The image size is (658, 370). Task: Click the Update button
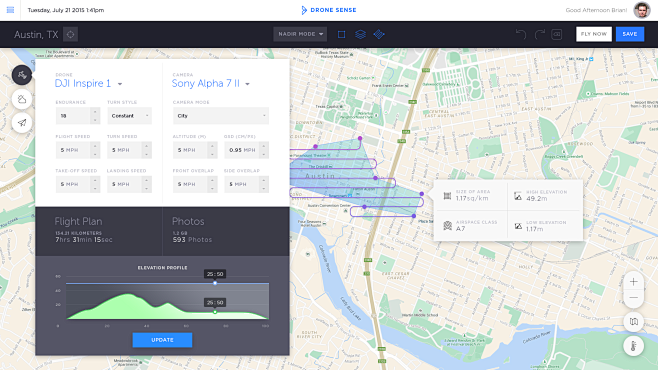pos(162,340)
